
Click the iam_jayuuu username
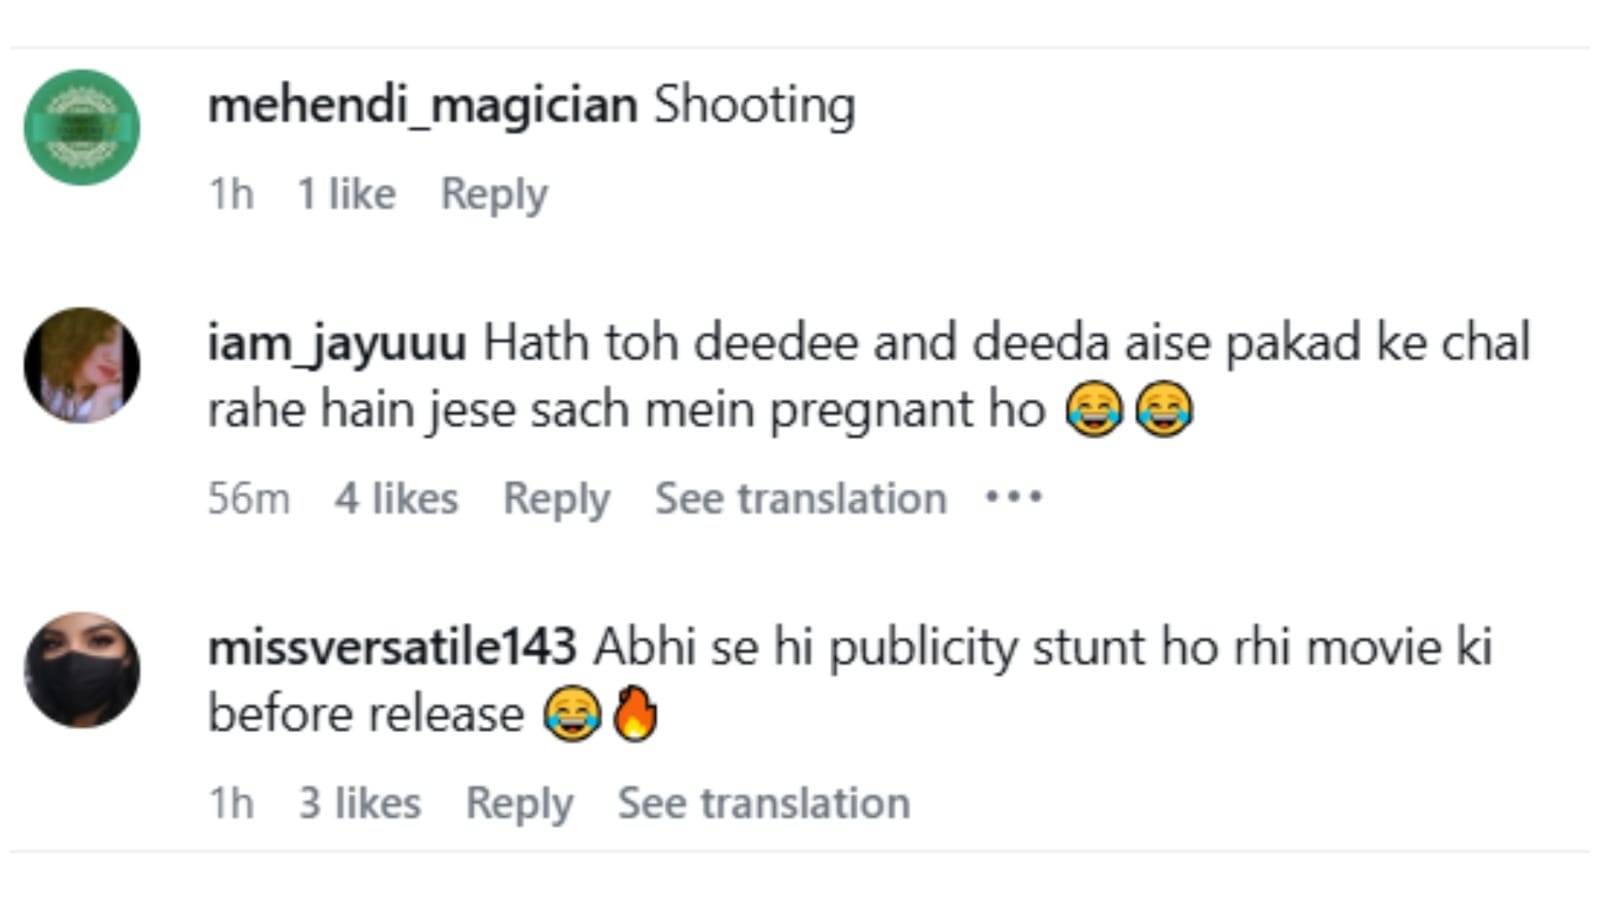(x=337, y=343)
